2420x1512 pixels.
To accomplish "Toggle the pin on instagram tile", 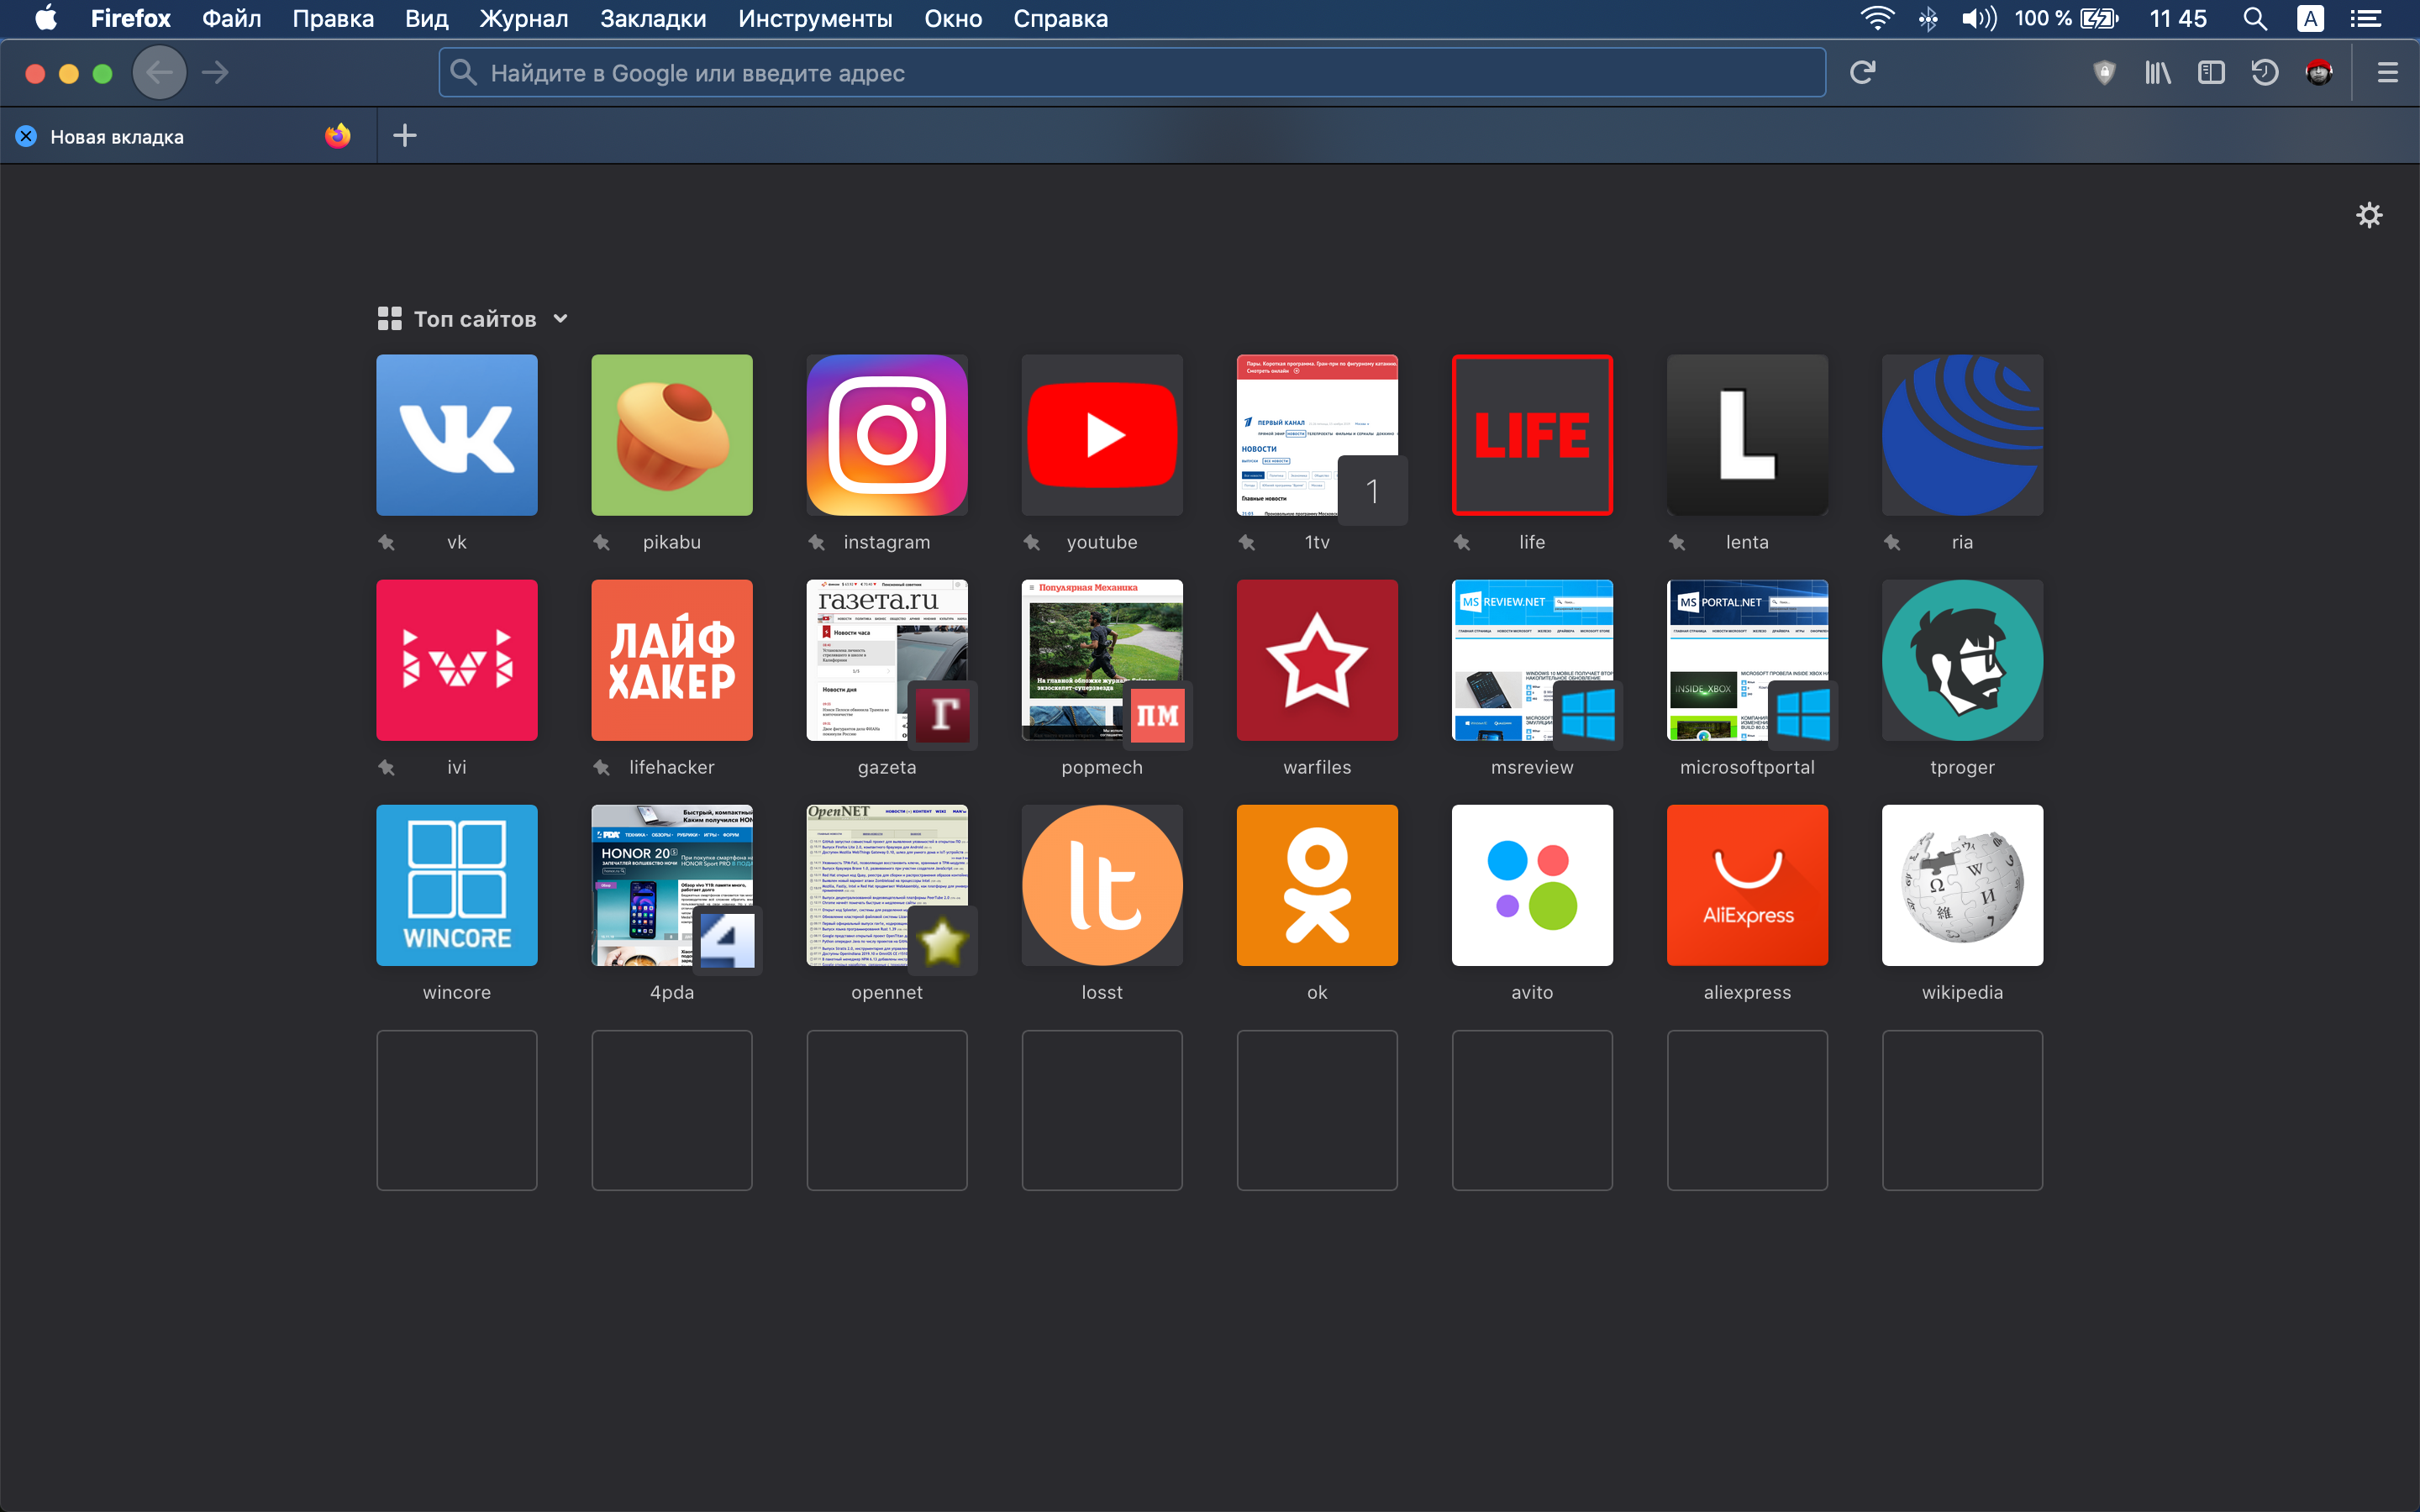I will pos(816,542).
